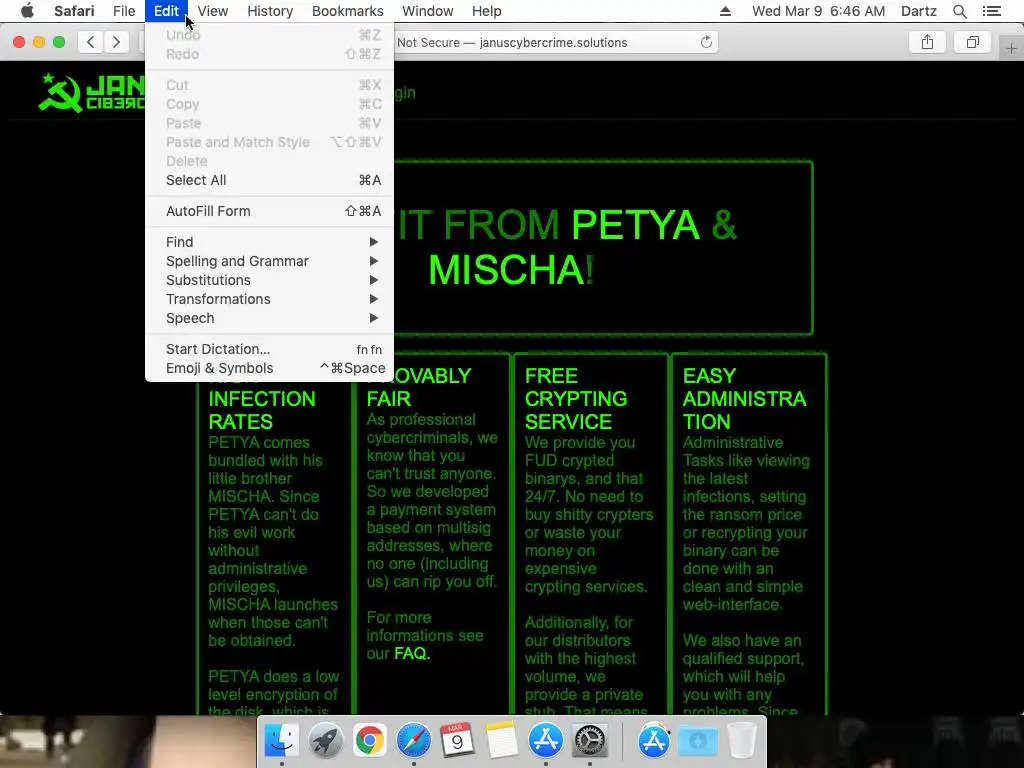
Task: Open the Apple menu
Action: (27, 11)
